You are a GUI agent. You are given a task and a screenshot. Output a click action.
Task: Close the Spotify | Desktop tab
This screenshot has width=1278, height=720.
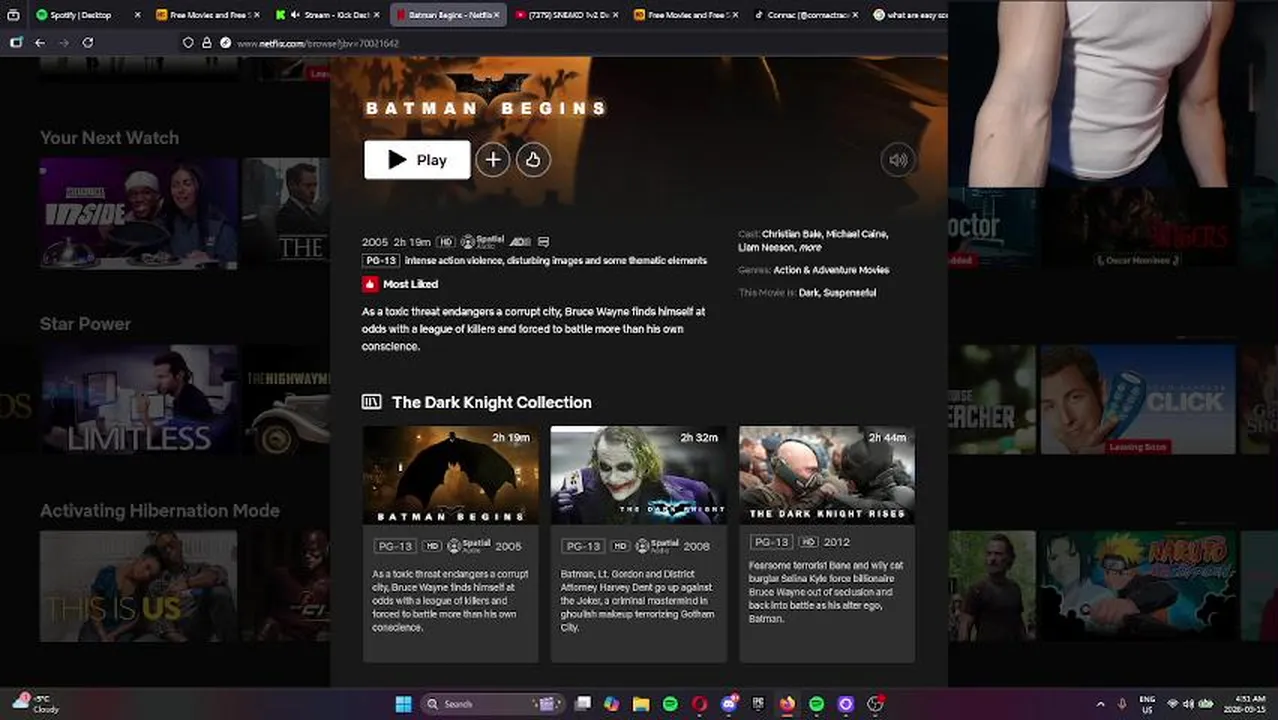tap(137, 15)
